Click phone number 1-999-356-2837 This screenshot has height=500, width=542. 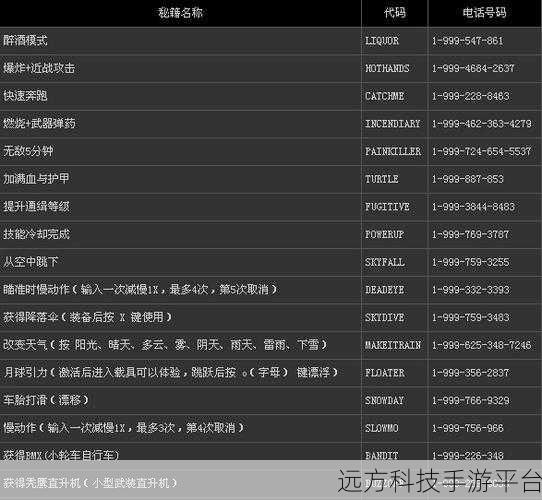[470, 373]
